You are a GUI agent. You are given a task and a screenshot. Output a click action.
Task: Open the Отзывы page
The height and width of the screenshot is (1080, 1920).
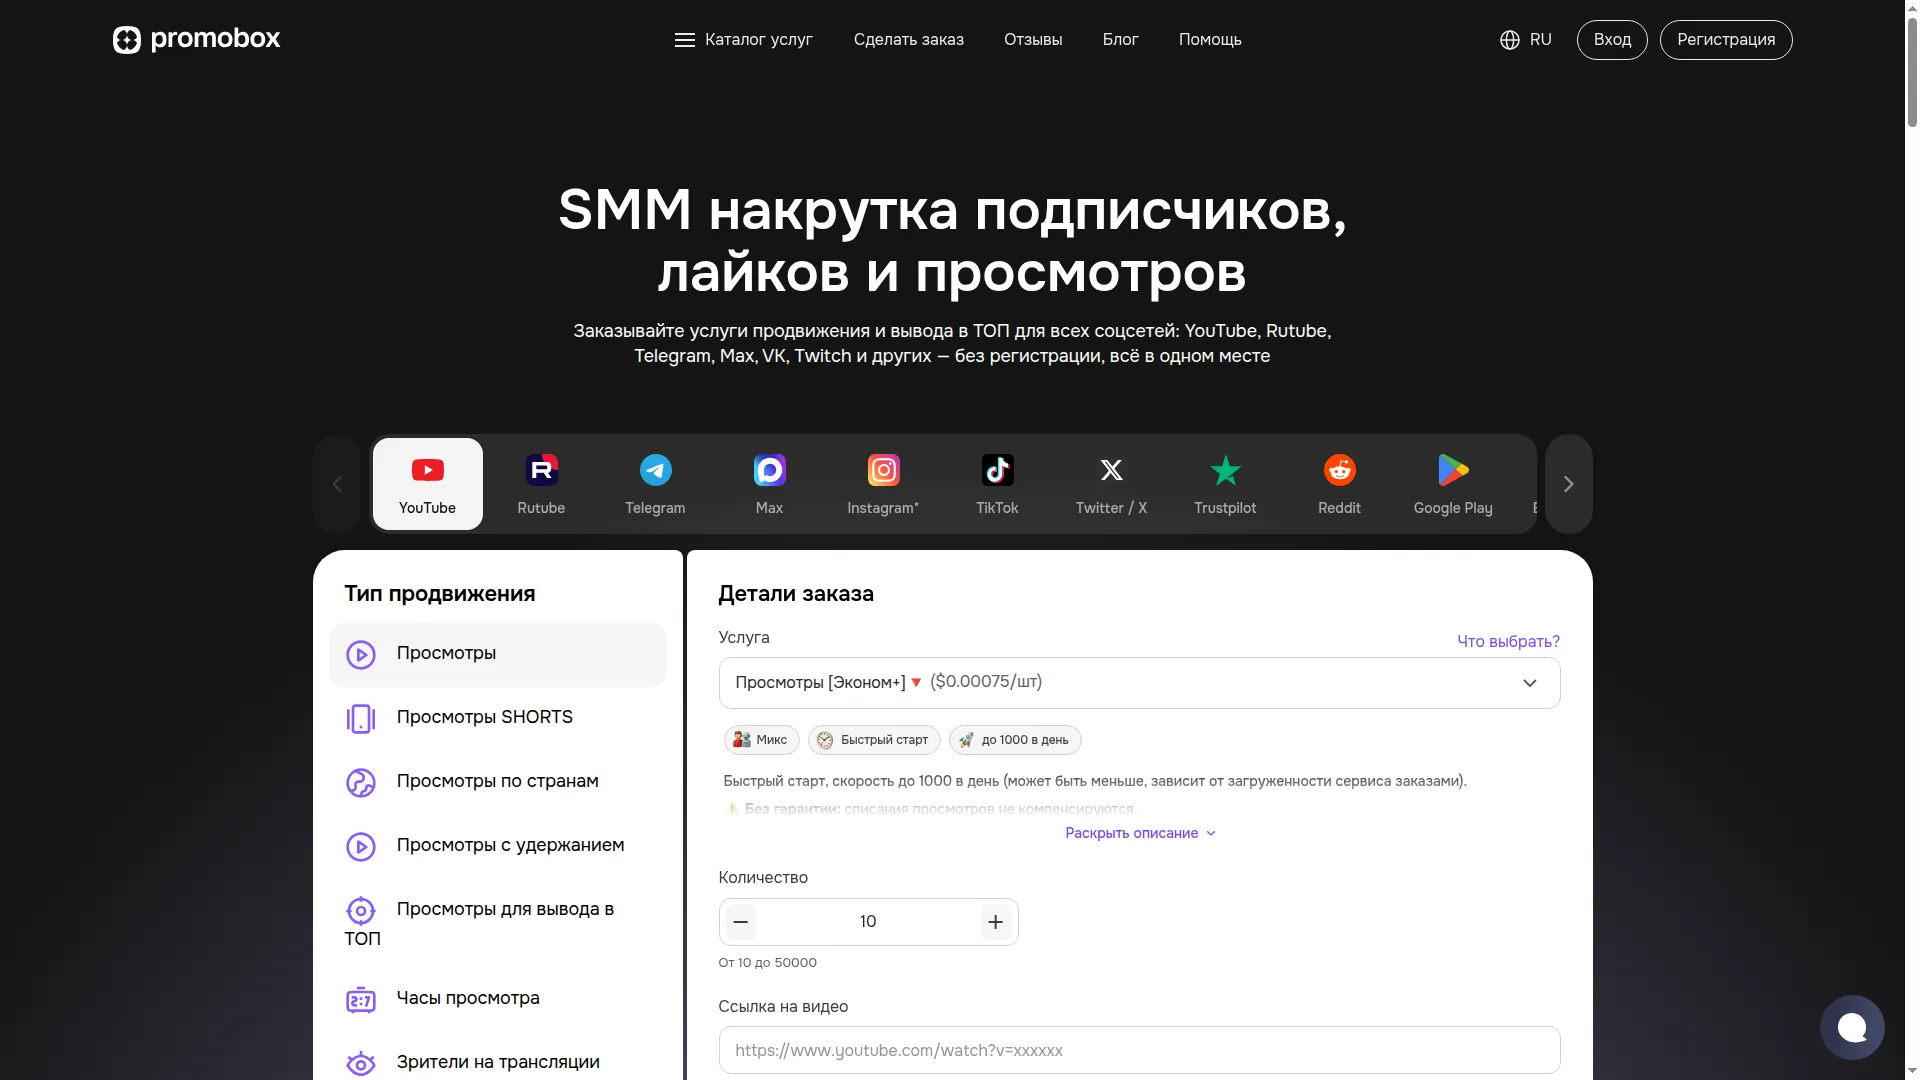click(x=1033, y=40)
